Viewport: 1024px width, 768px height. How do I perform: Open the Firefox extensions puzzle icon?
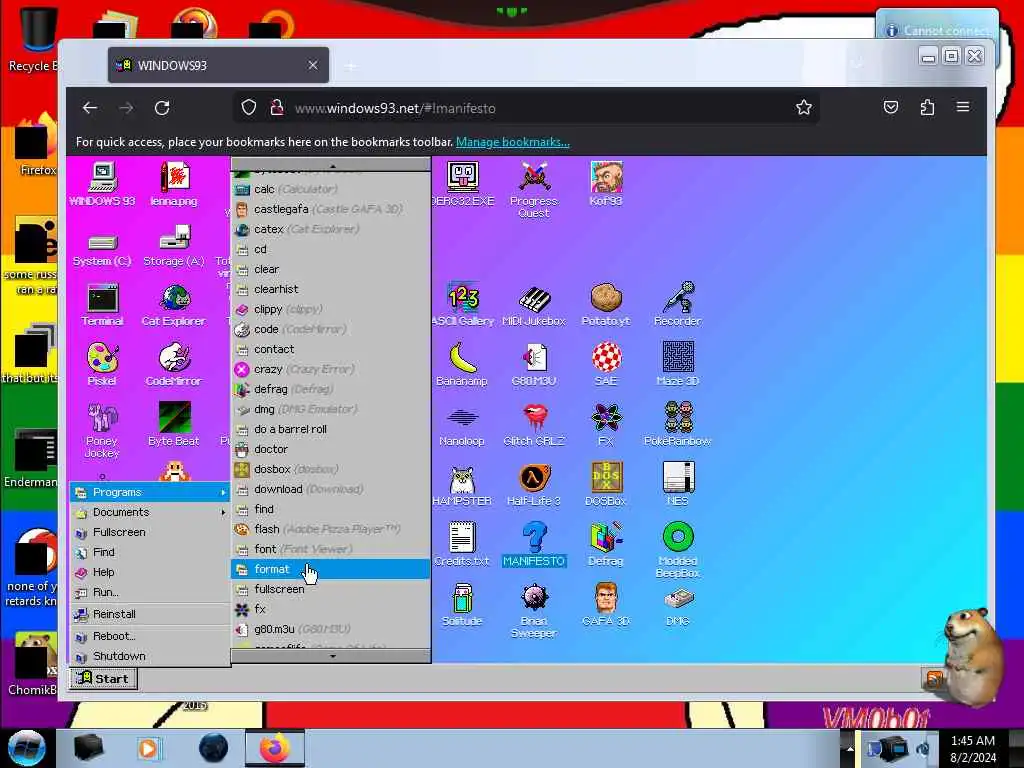coord(927,107)
